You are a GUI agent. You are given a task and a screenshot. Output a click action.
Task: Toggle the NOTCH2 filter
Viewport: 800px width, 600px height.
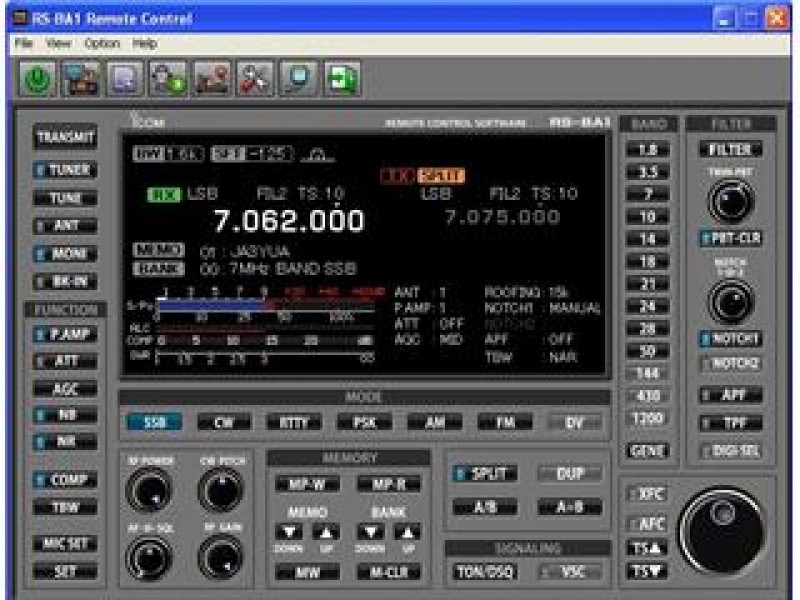pyautogui.click(x=731, y=364)
